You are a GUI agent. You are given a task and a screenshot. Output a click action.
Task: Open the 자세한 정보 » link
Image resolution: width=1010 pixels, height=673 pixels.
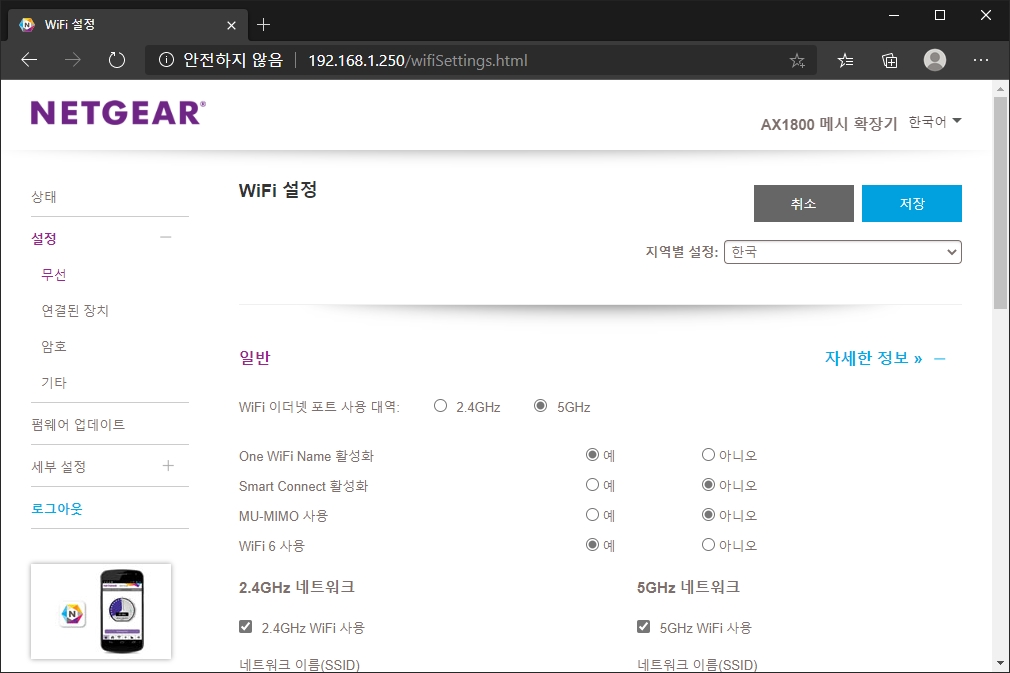[873, 358]
